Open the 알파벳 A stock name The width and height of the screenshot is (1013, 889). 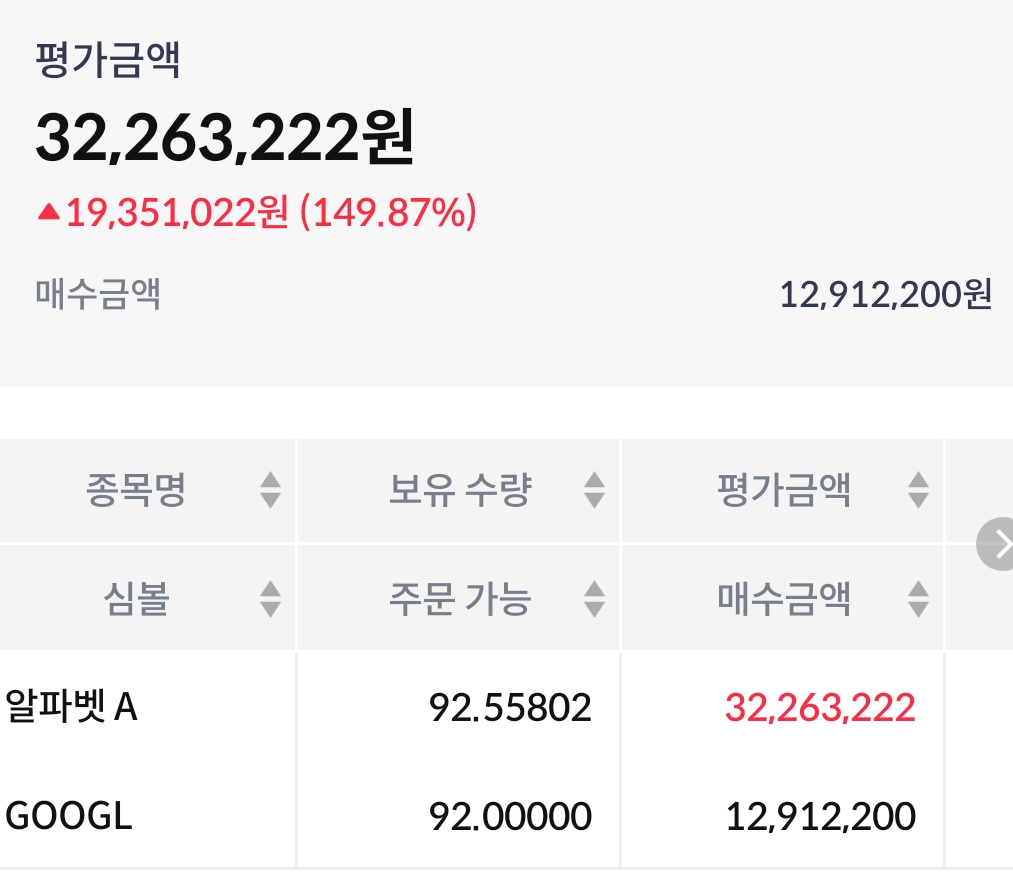click(x=72, y=708)
